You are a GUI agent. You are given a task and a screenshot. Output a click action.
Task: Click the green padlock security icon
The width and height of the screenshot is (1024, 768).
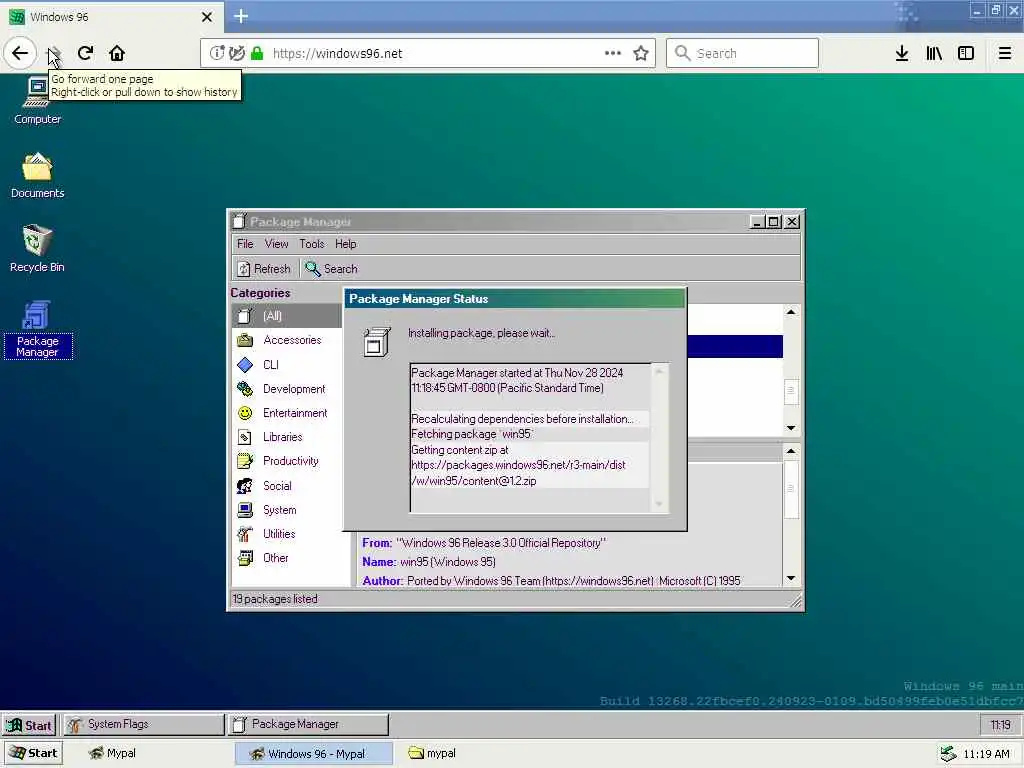(257, 53)
